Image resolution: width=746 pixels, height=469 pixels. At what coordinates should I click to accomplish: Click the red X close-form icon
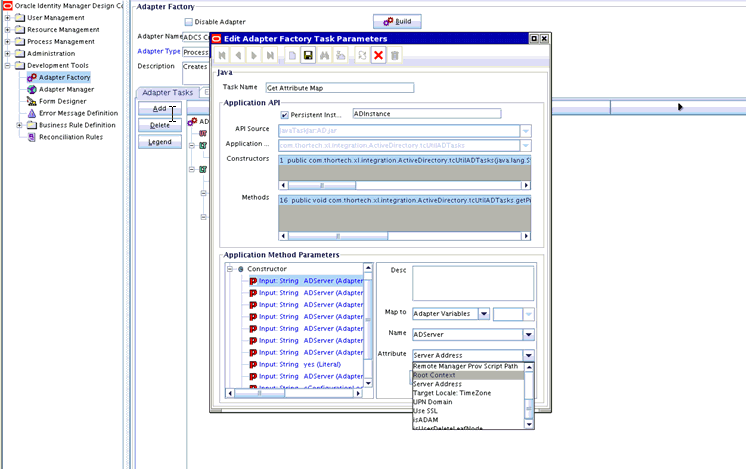pyautogui.click(x=378, y=56)
